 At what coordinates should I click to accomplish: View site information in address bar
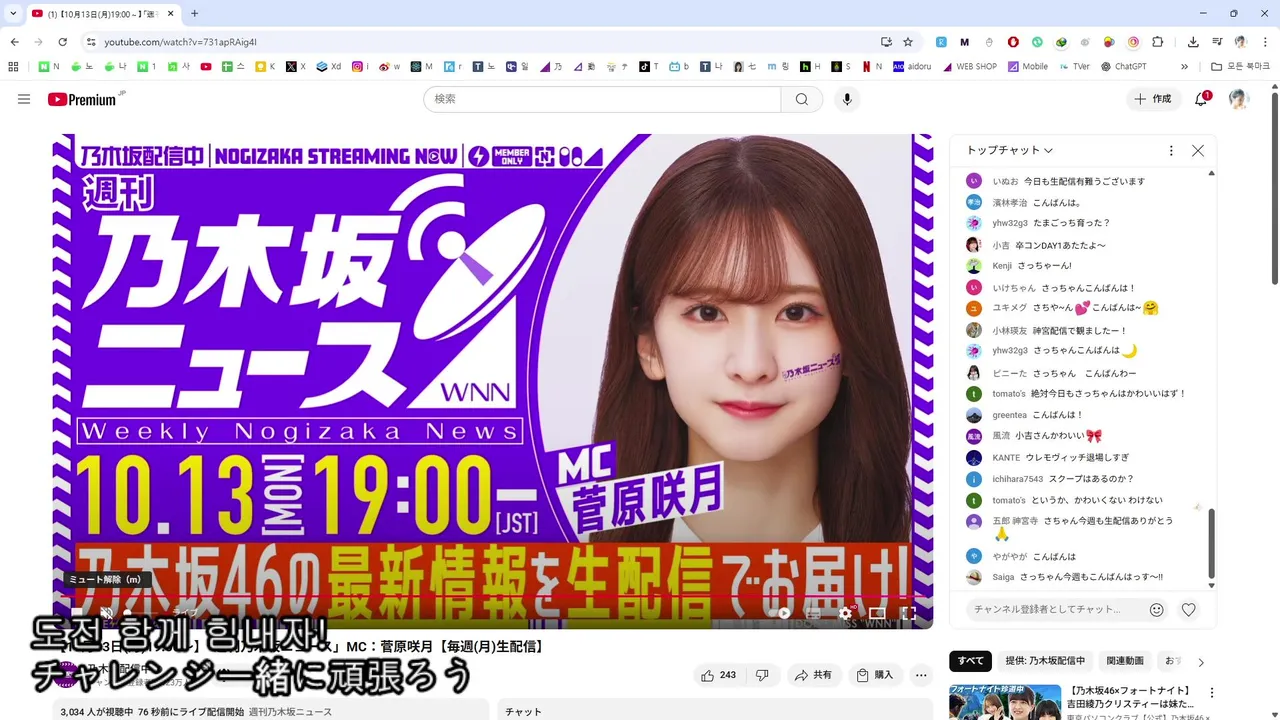(x=91, y=42)
